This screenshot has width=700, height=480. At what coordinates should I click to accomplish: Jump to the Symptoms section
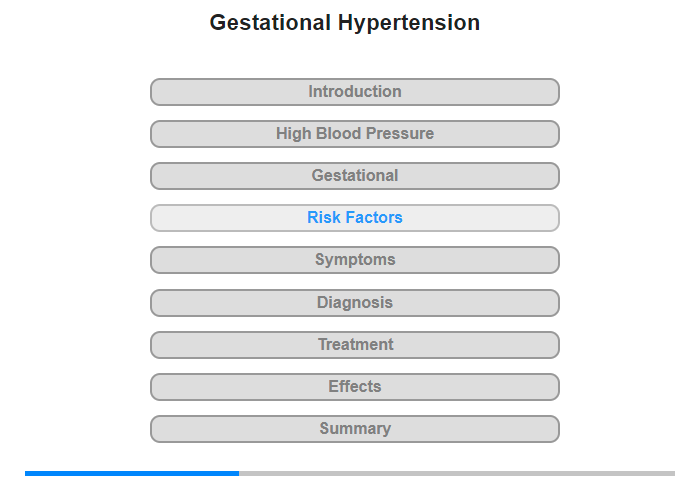[355, 260]
